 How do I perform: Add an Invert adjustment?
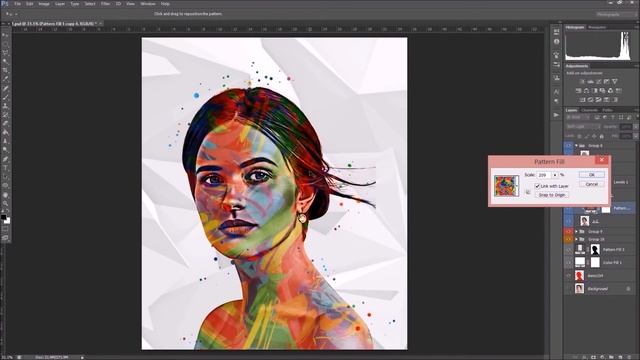(x=582, y=100)
